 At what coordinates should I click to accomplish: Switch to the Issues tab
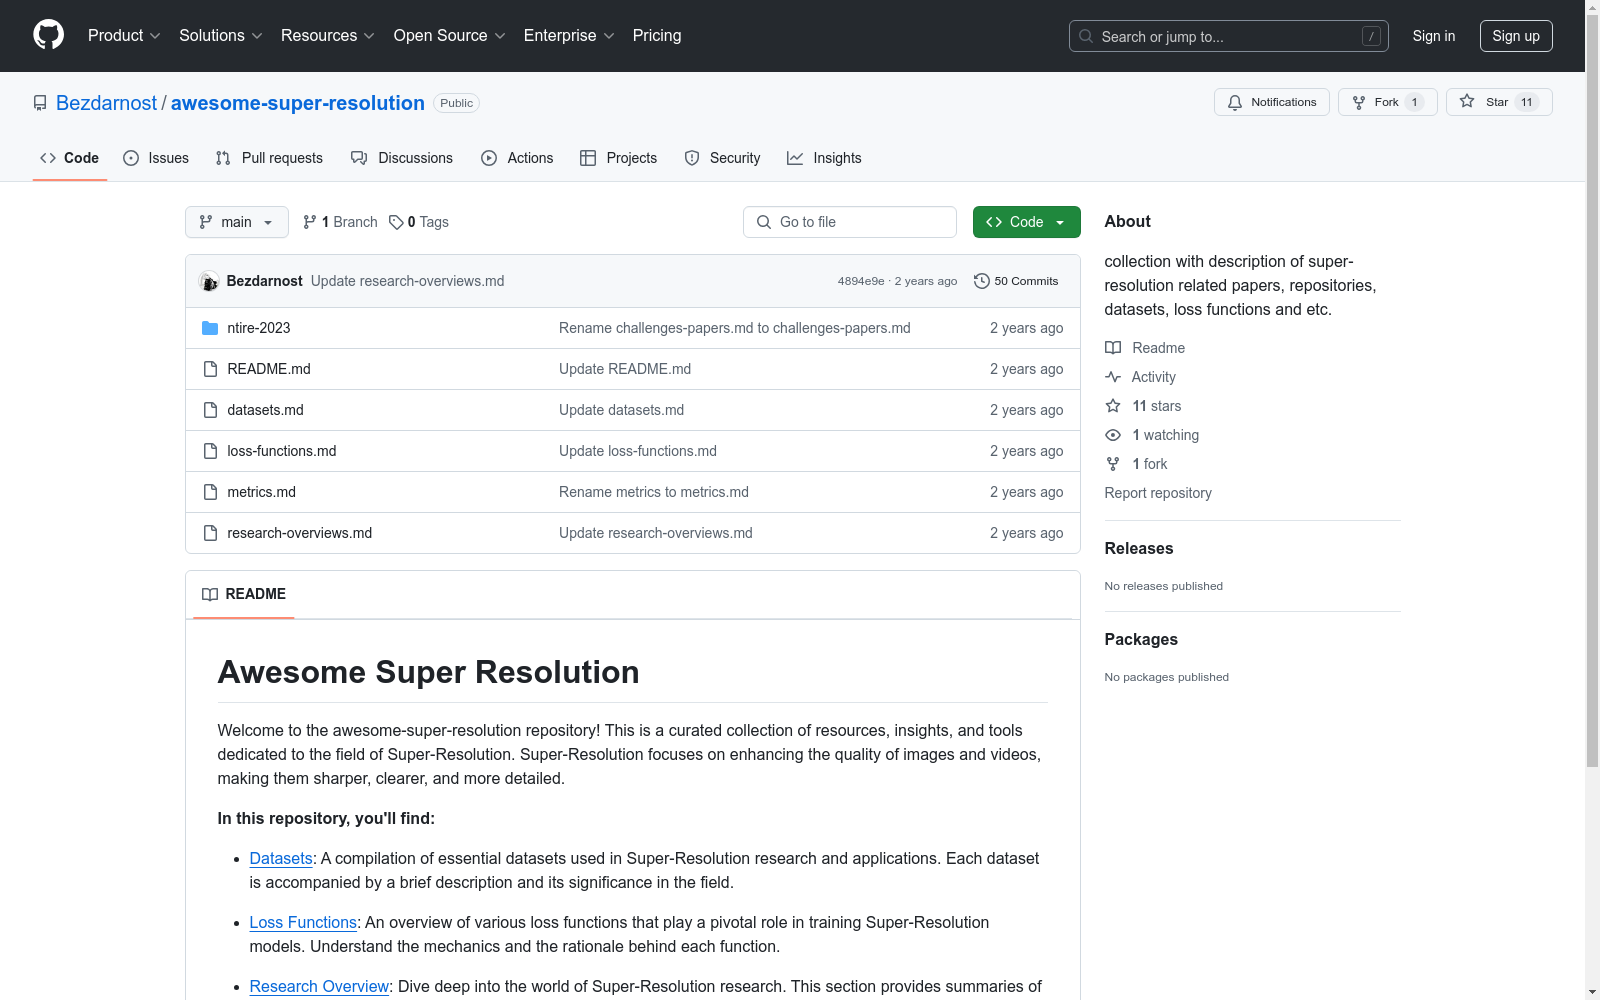(x=156, y=158)
